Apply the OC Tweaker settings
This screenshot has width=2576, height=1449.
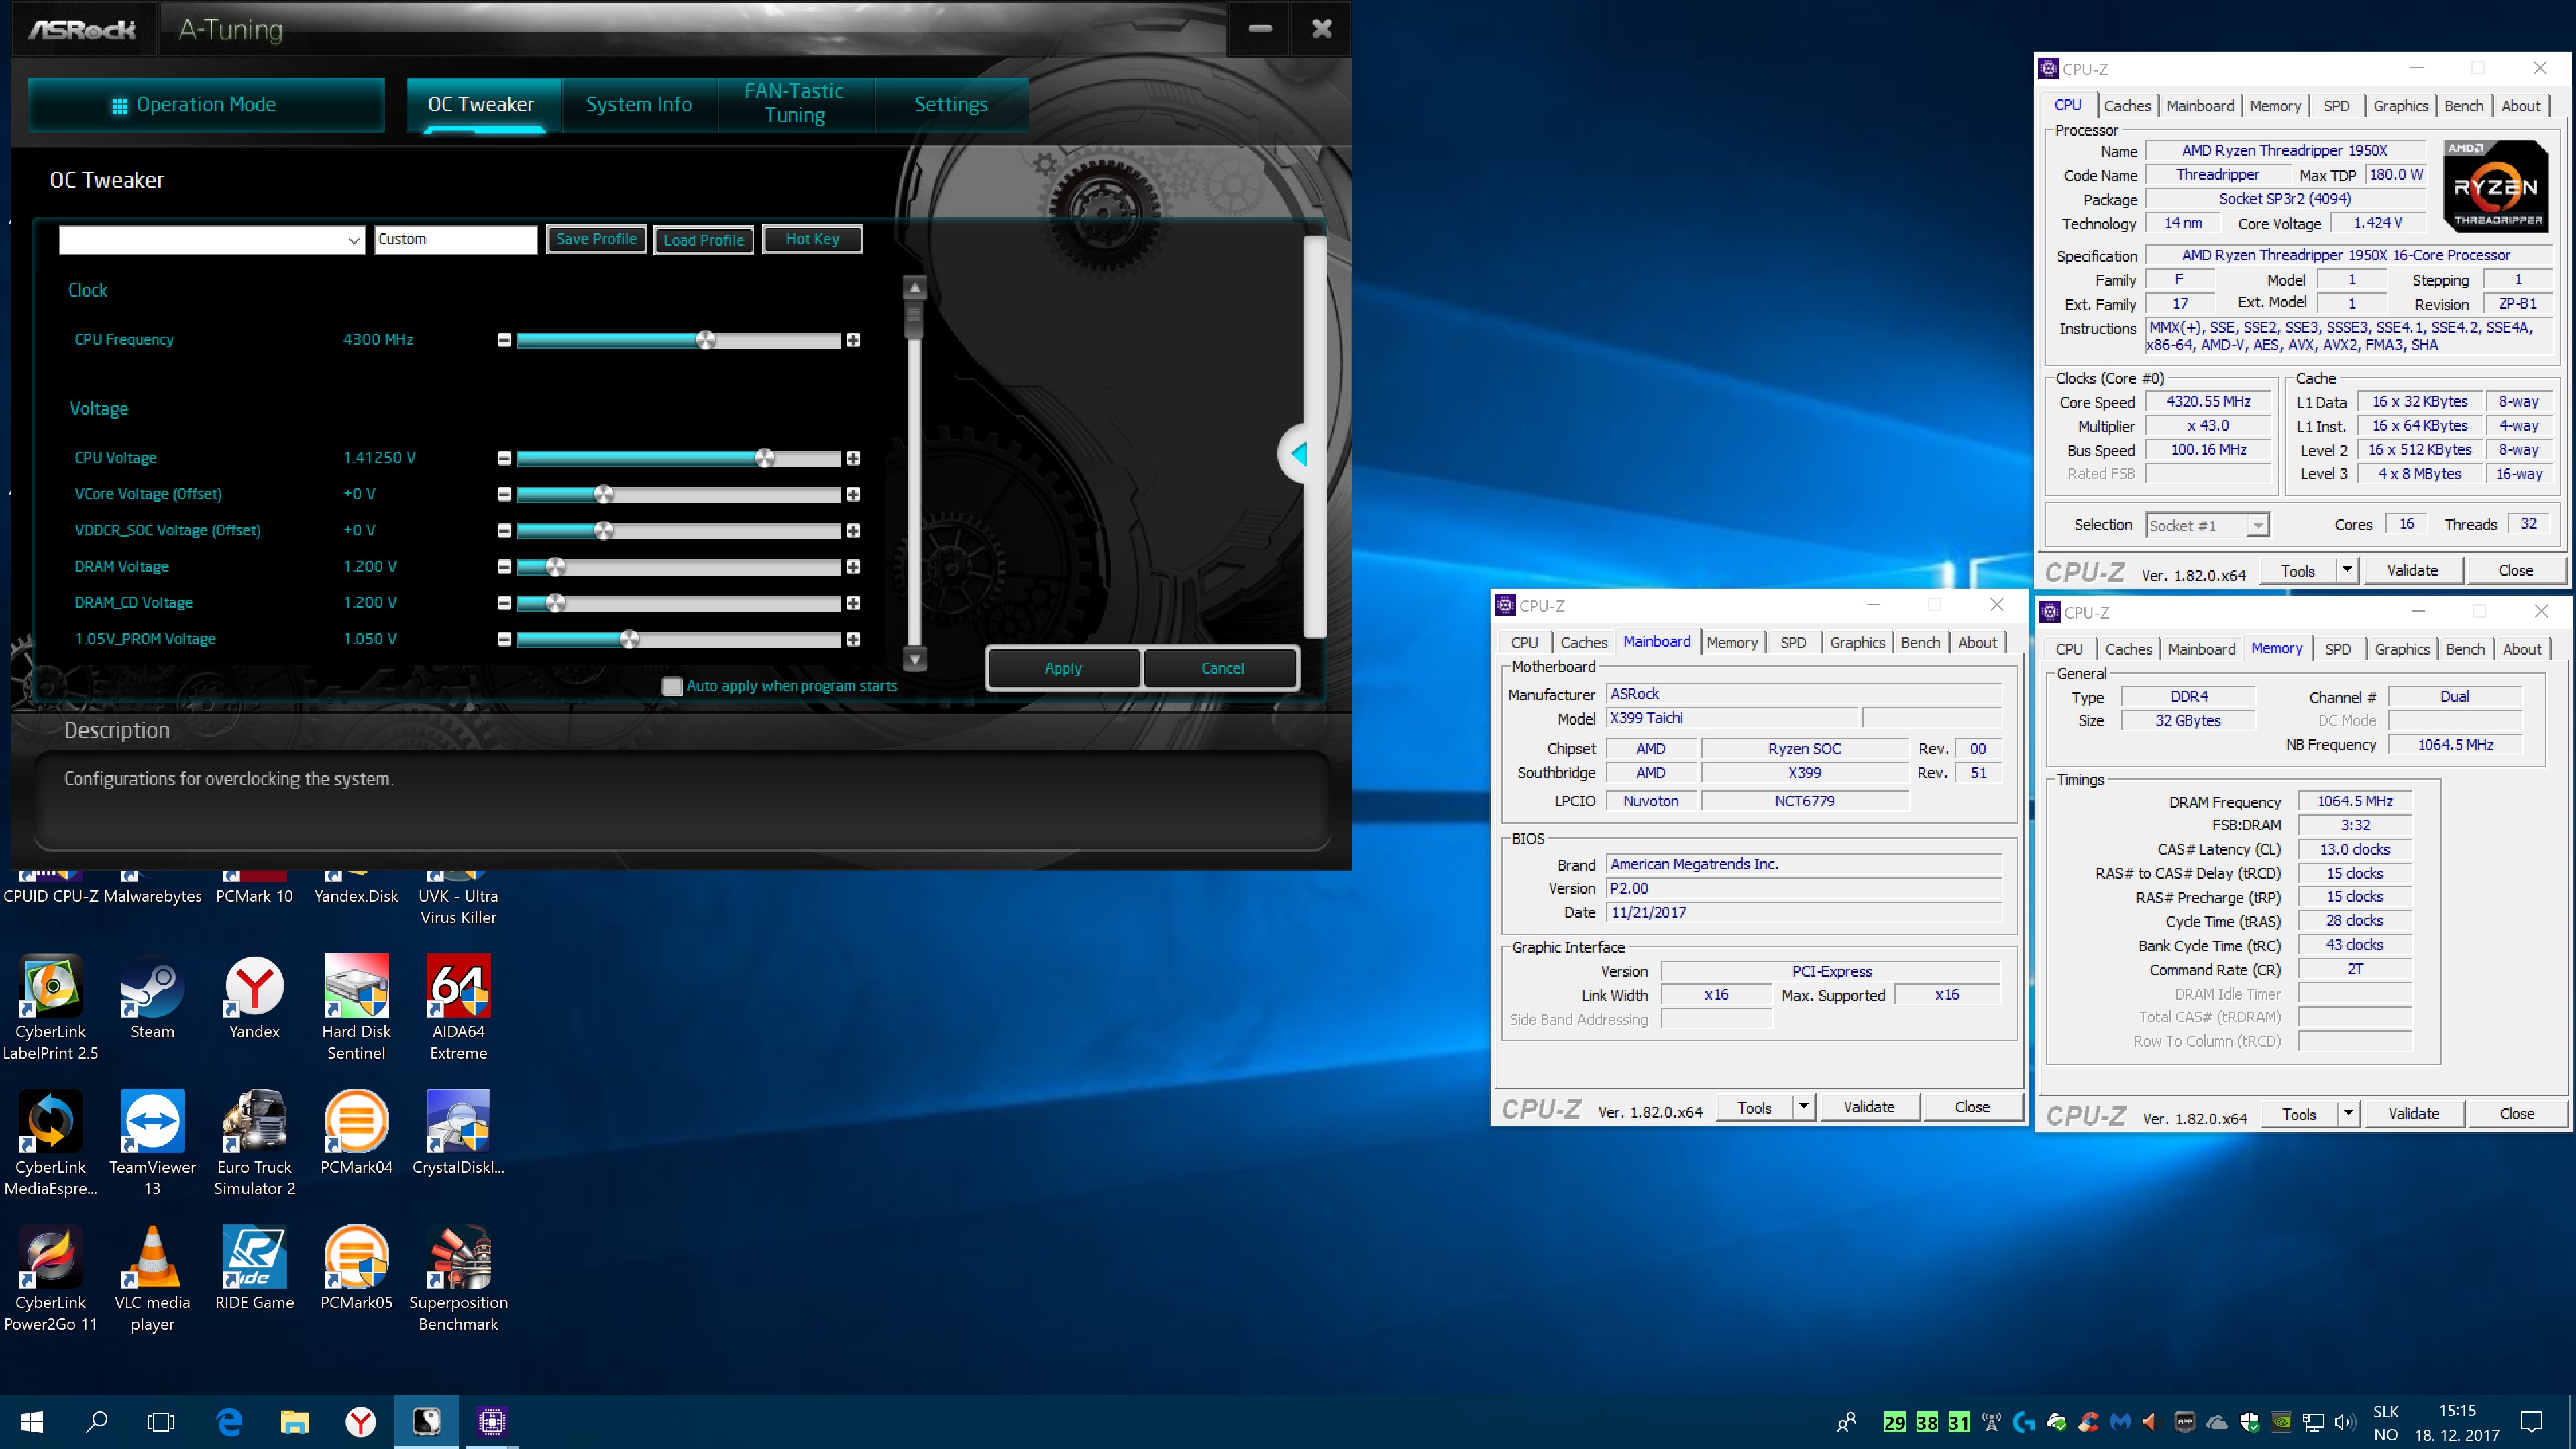(1063, 668)
